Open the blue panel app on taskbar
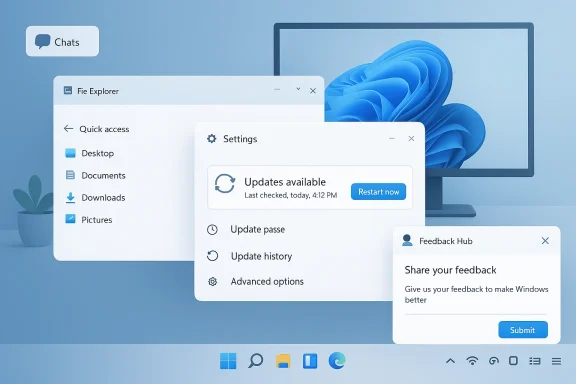 point(310,361)
